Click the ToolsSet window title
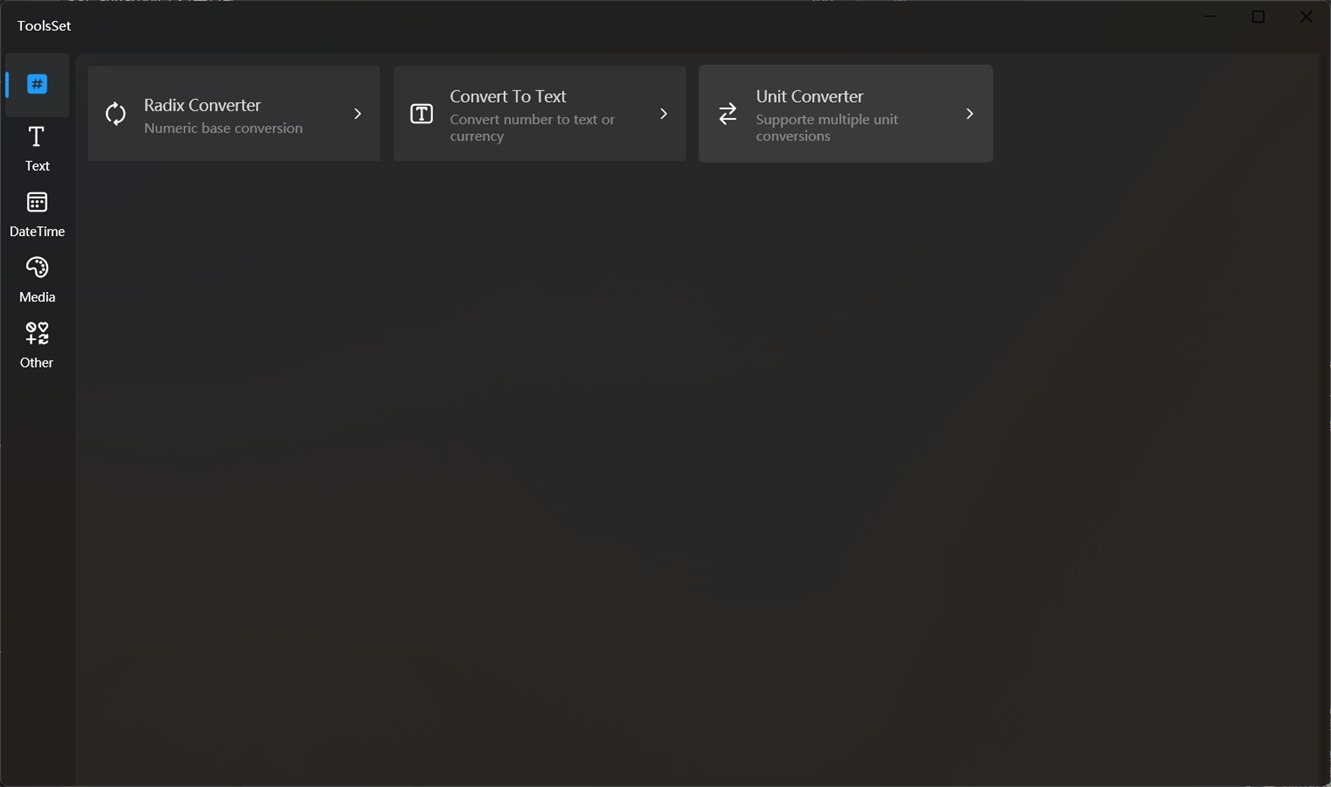 click(44, 25)
